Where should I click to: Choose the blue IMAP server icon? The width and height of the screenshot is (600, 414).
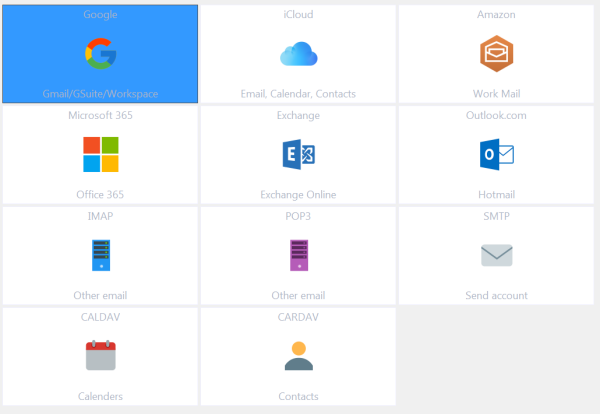coord(101,255)
